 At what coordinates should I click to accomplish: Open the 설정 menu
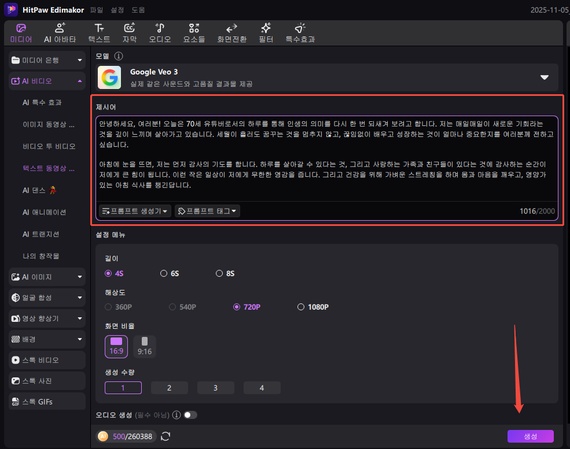[117, 10]
